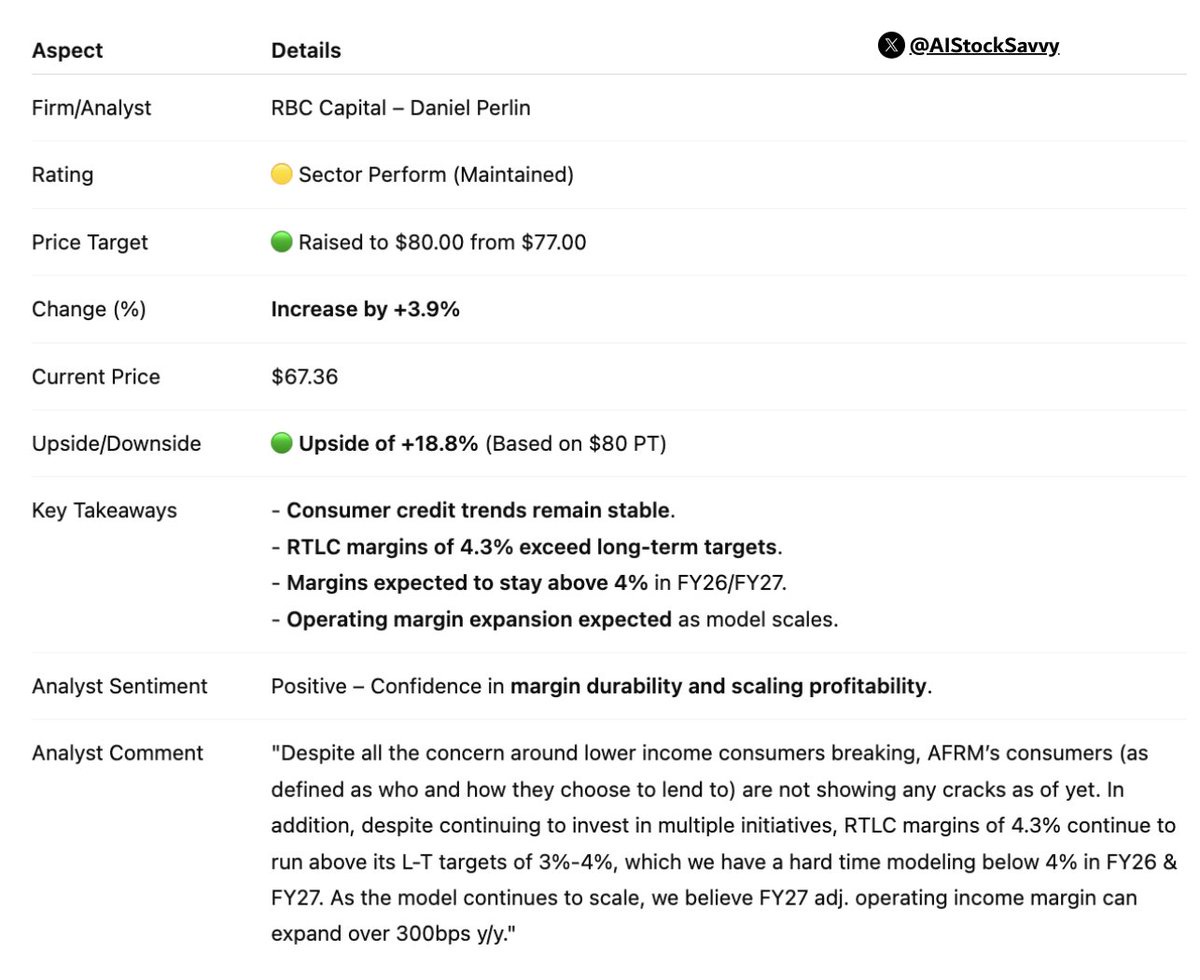The width and height of the screenshot is (1200, 980).
Task: Click Increase by +3.9% bold text
Action: click(365, 309)
